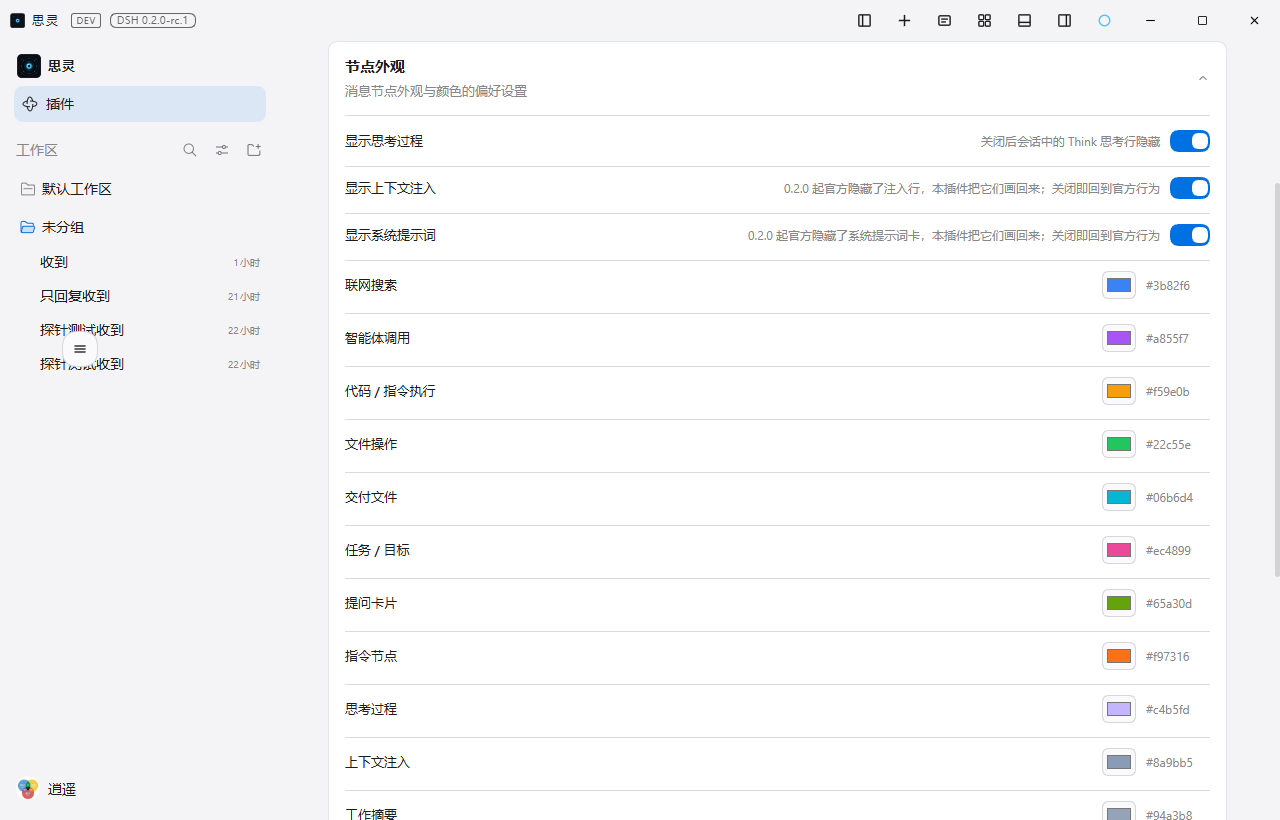Toggle the right panel layout icon
Image resolution: width=1280 pixels, height=820 pixels.
coord(1065,20)
